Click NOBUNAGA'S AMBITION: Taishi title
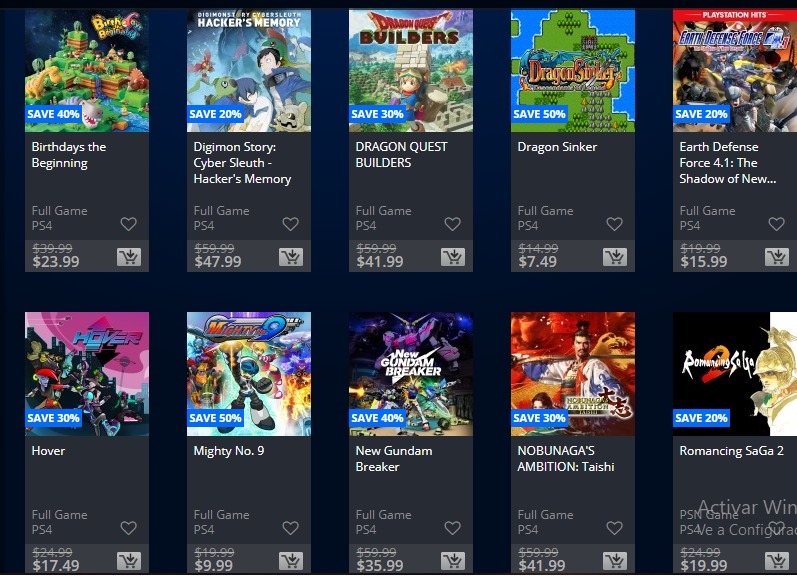The width and height of the screenshot is (797, 576). 566,459
